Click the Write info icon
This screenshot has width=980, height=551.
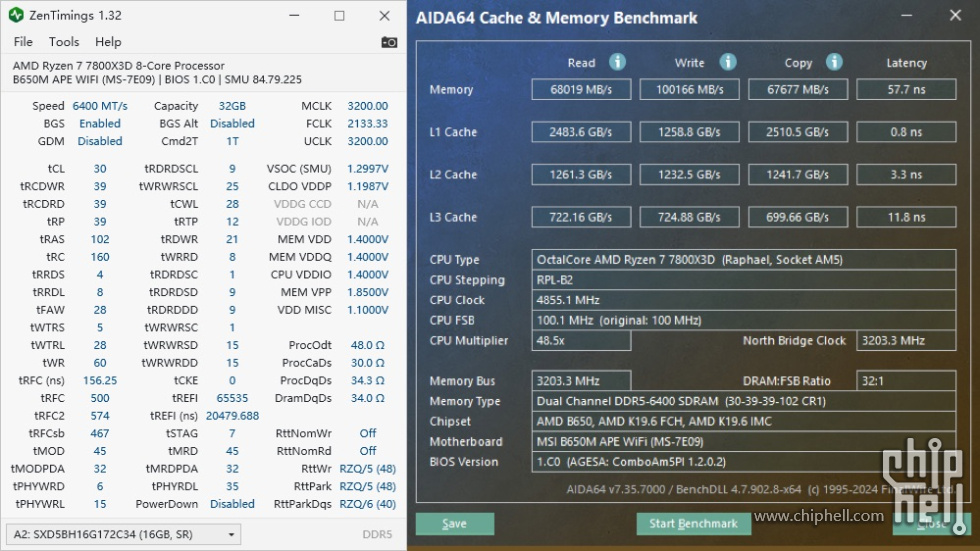click(728, 62)
